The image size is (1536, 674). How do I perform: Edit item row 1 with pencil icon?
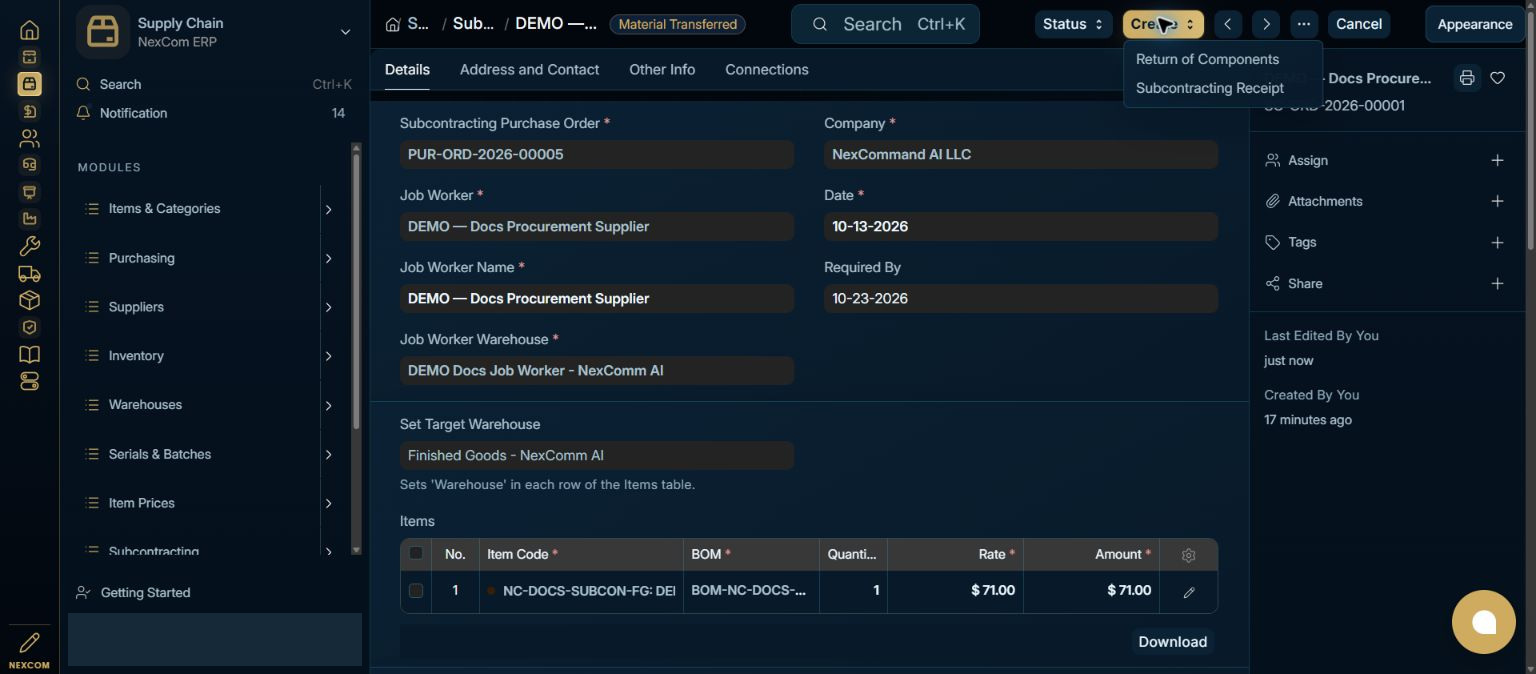(x=1188, y=592)
